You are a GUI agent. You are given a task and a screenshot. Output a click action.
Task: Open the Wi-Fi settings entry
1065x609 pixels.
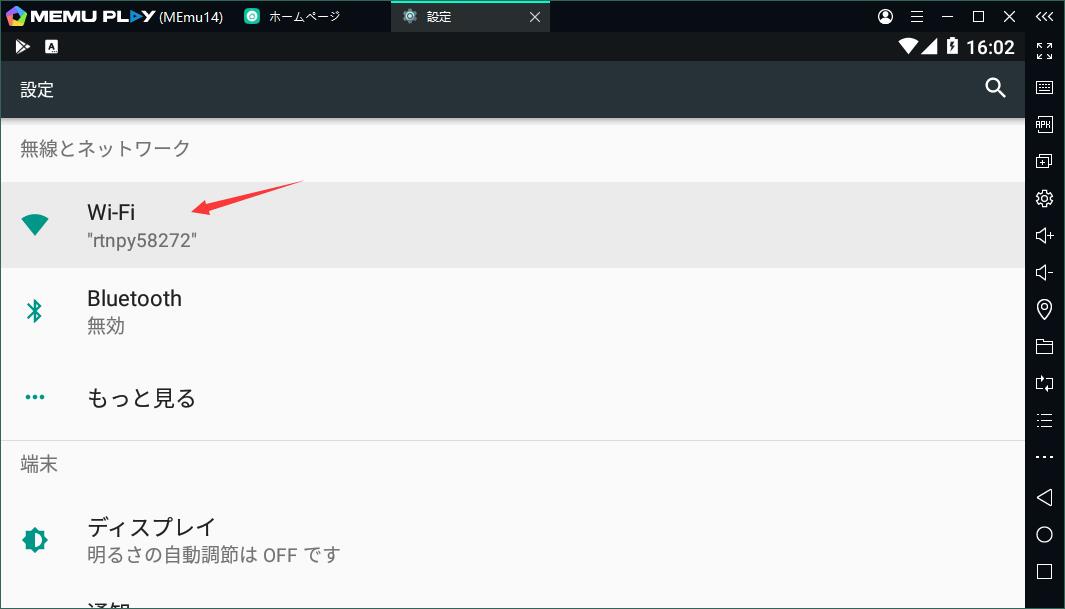pyautogui.click(x=513, y=225)
